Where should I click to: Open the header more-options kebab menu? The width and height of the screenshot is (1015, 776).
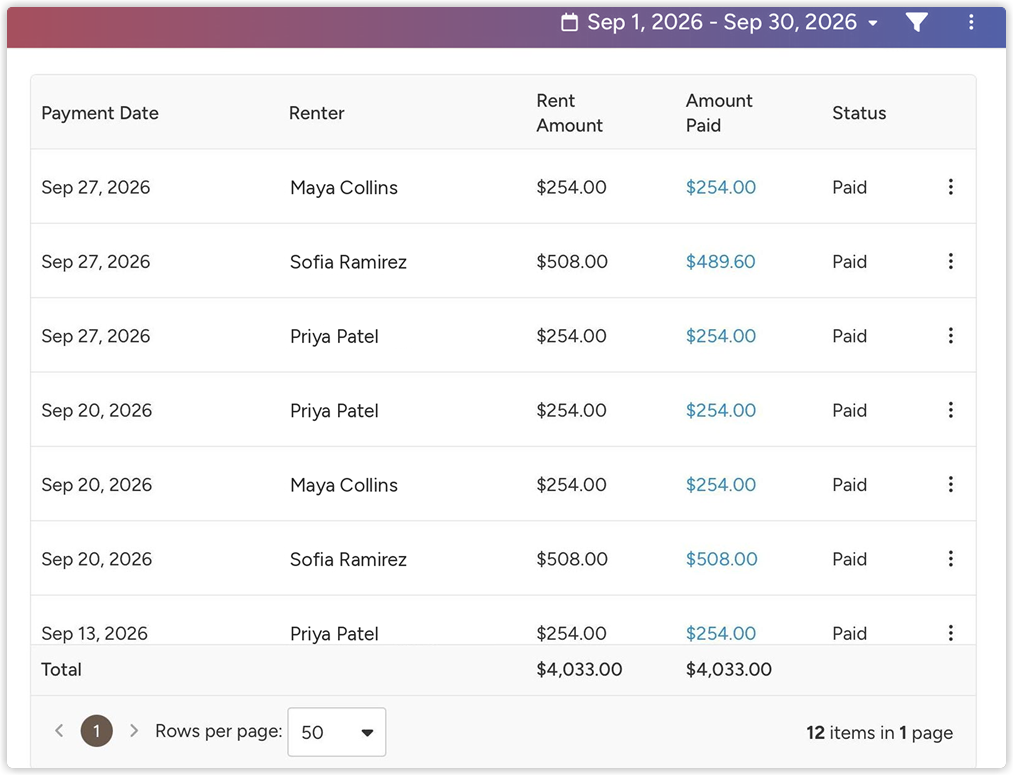(971, 23)
